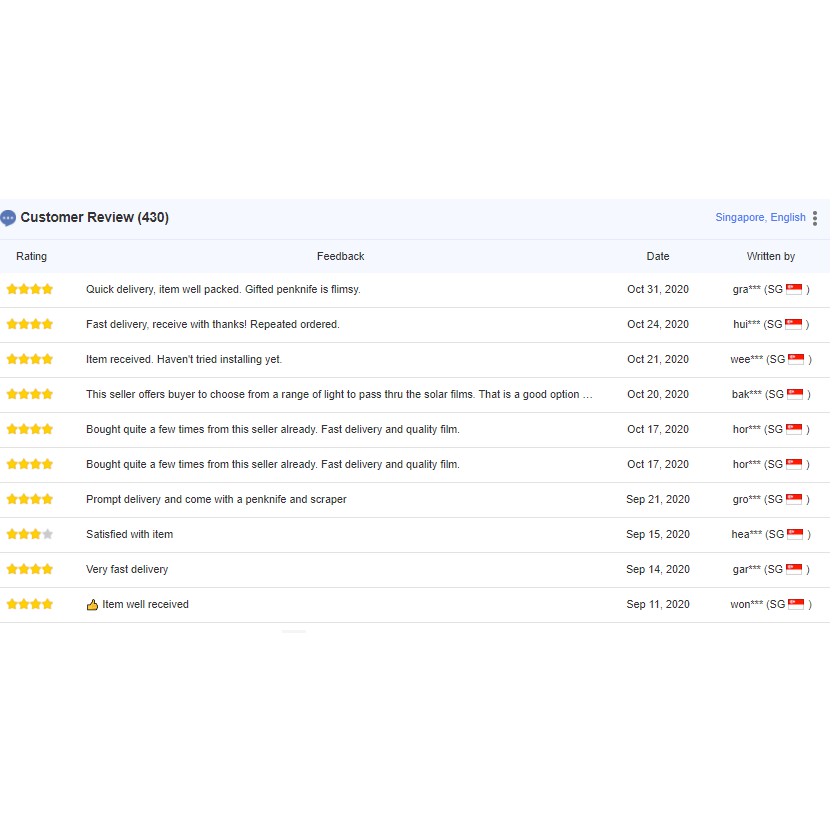Click the Singapore flag beside bak*** reviewer
The width and height of the screenshot is (833, 833).
pyautogui.click(x=796, y=394)
